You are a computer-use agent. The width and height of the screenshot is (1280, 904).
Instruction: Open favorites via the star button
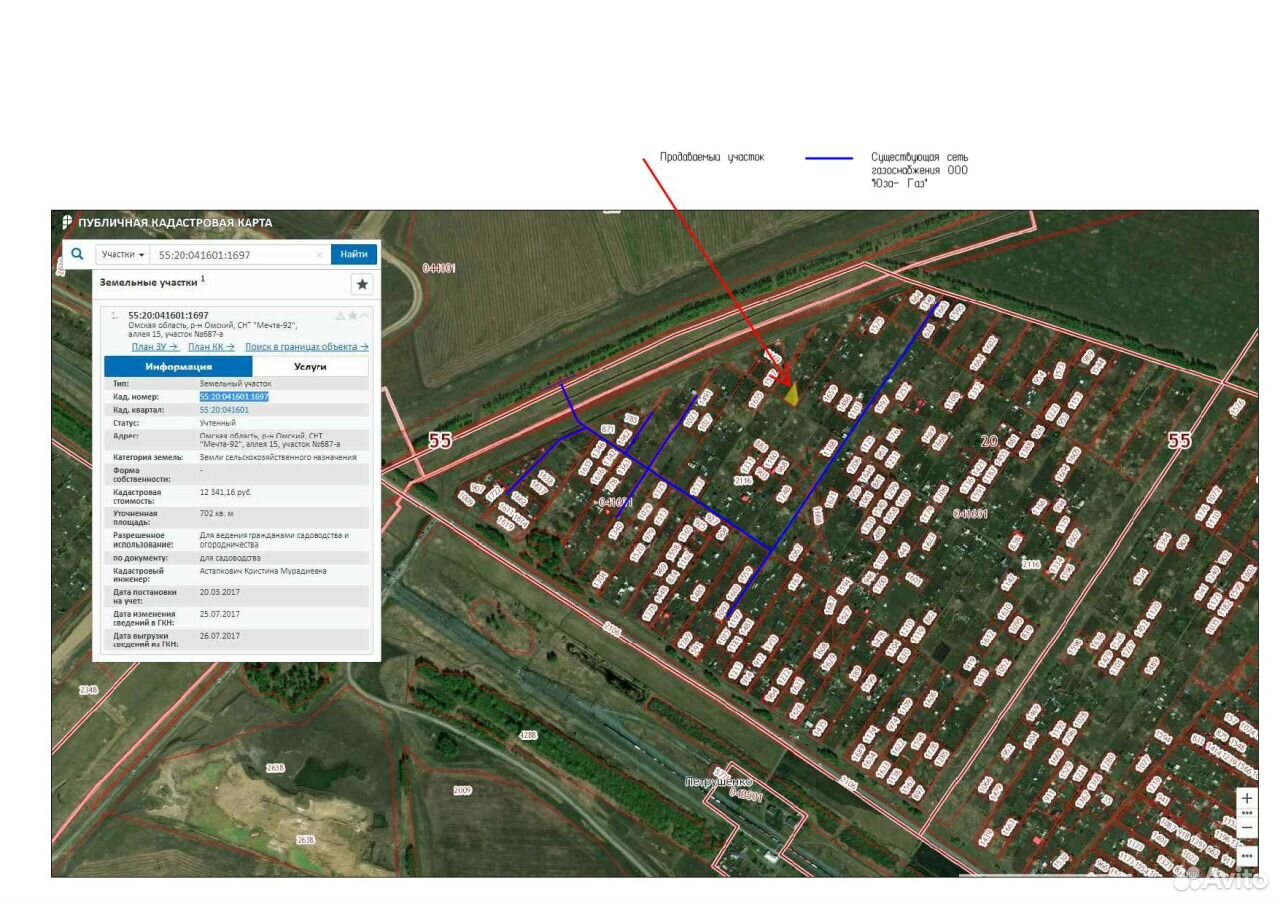(362, 284)
